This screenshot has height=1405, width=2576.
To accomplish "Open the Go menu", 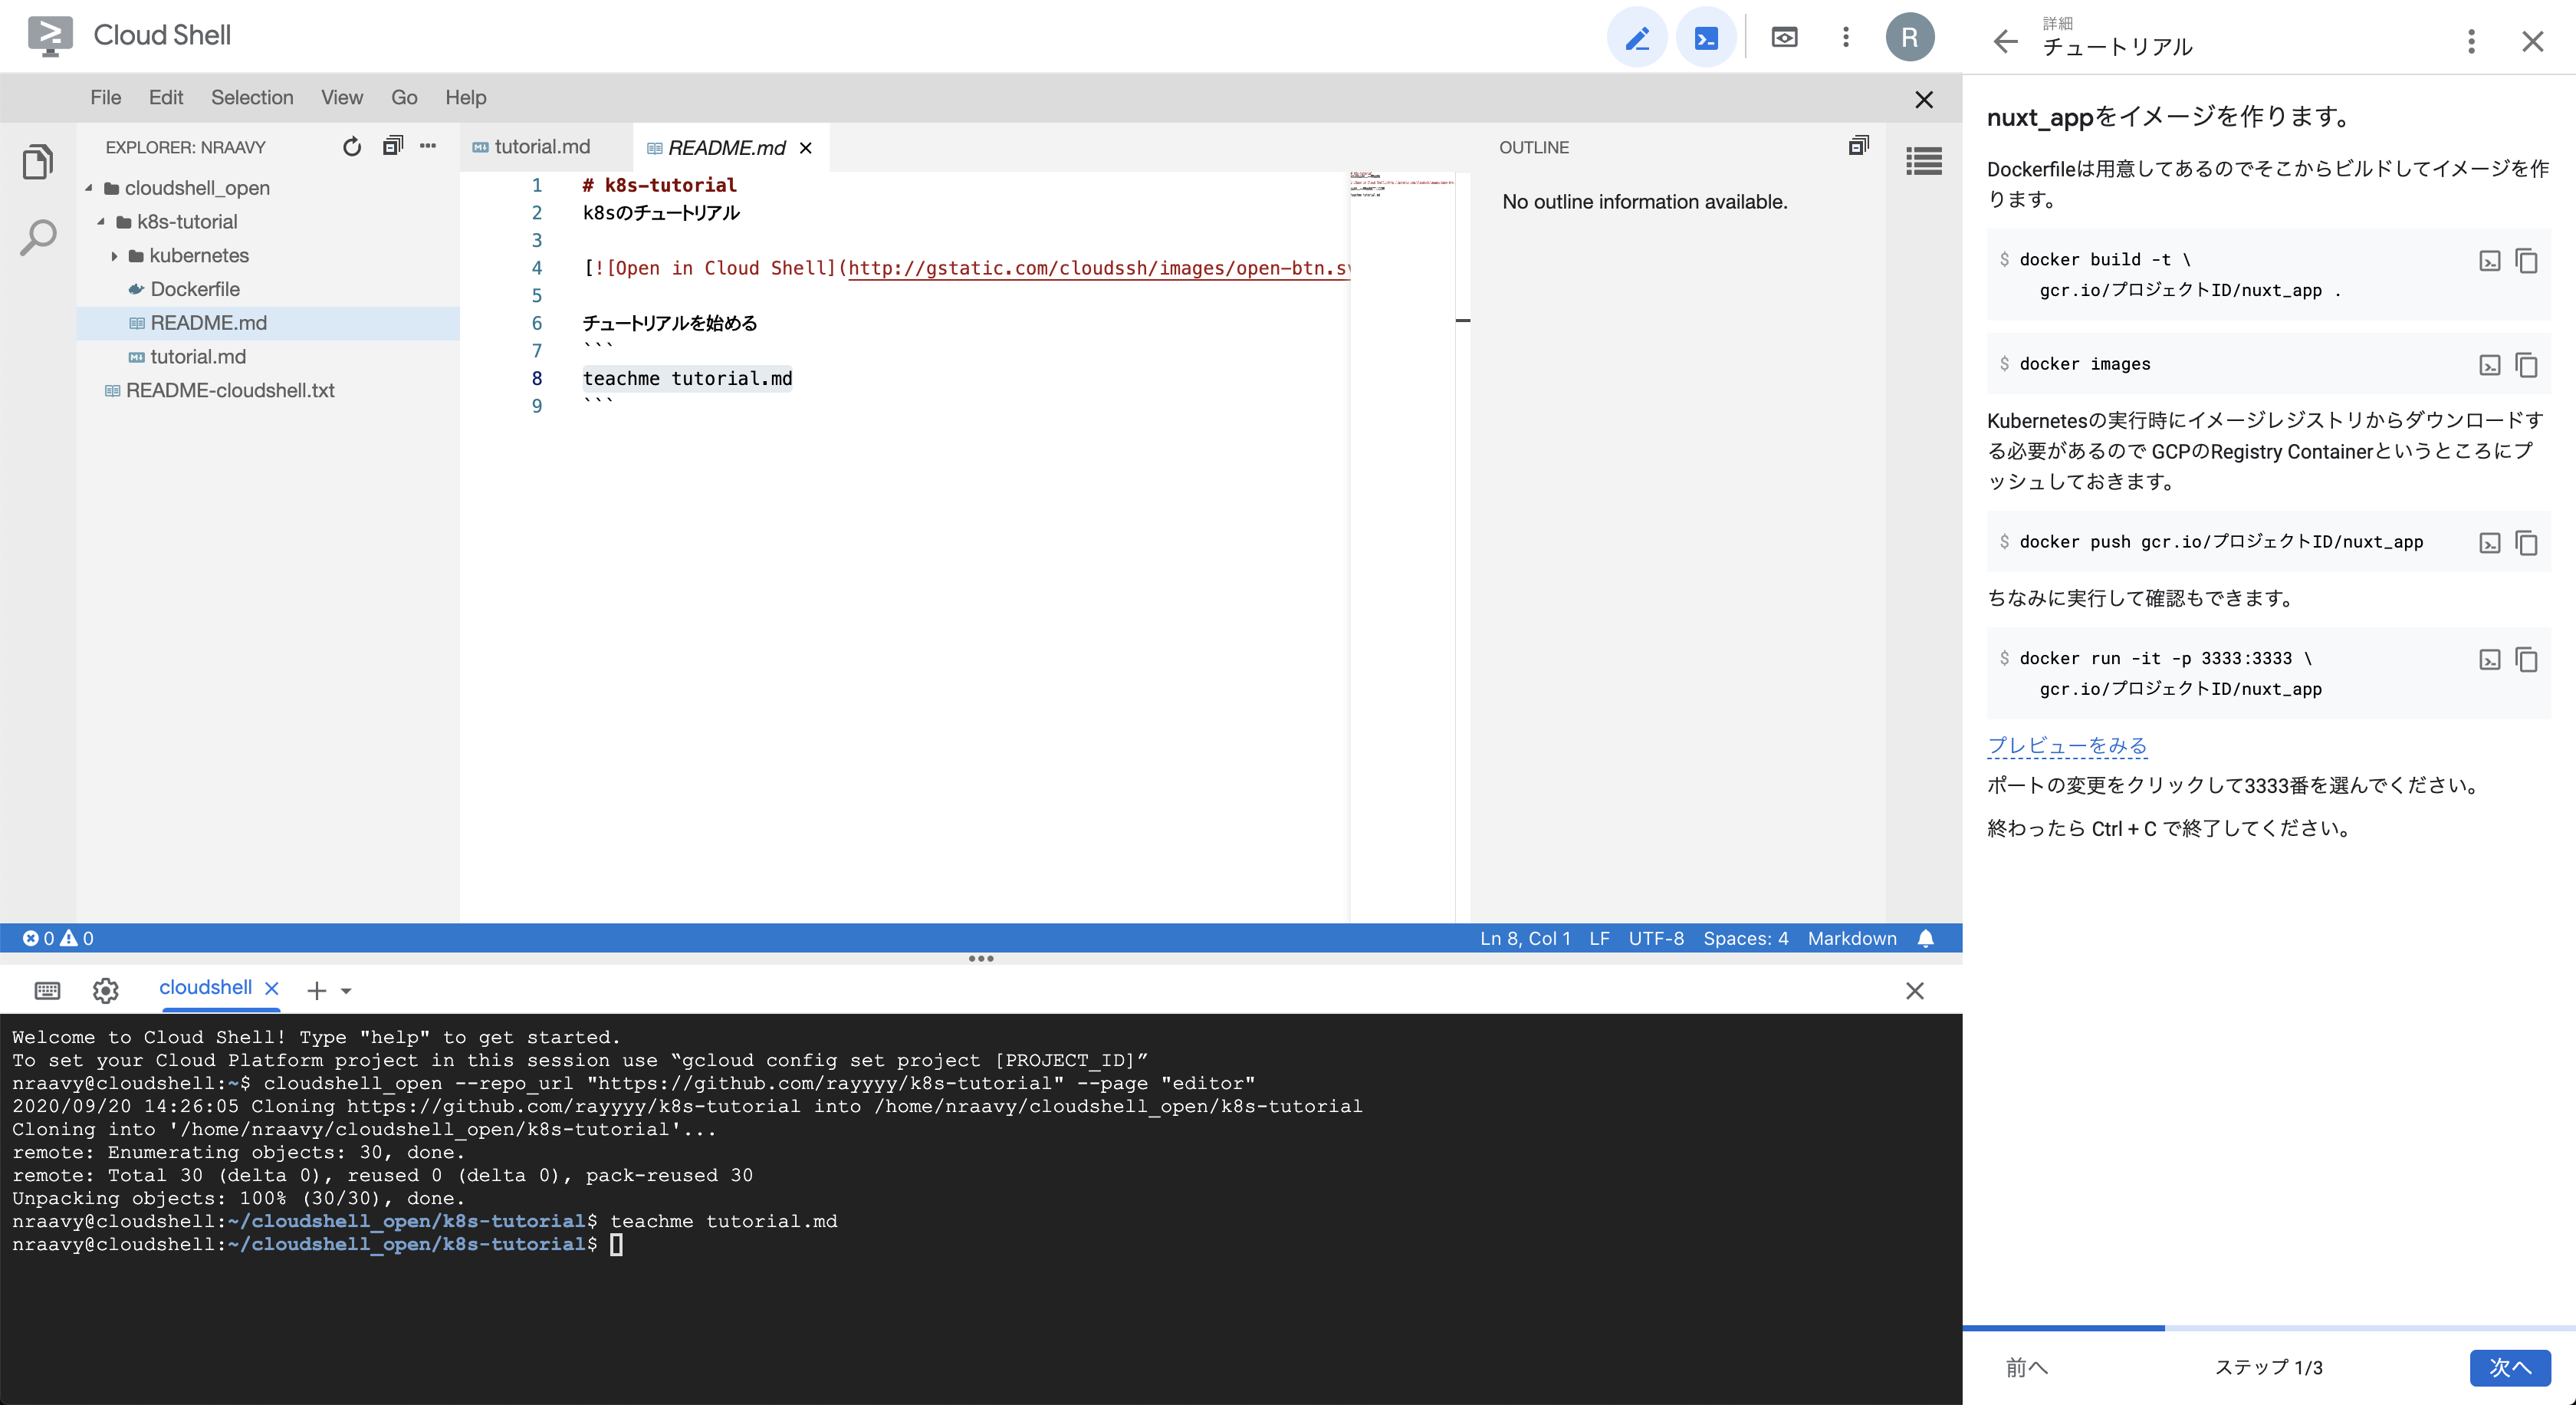I will (404, 97).
